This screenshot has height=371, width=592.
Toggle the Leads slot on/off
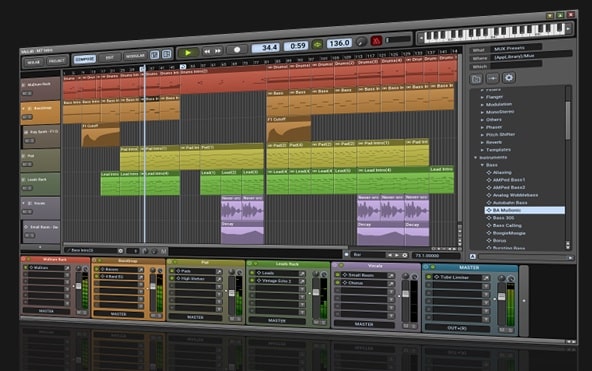[252, 272]
